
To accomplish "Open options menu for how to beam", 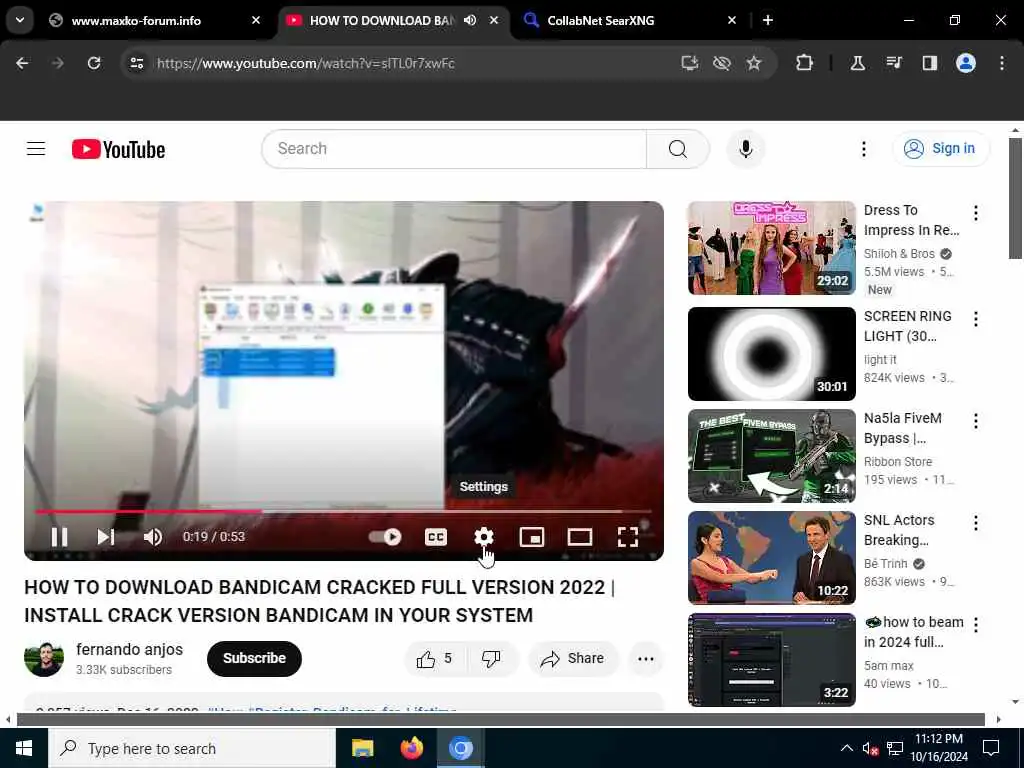I will pyautogui.click(x=976, y=625).
